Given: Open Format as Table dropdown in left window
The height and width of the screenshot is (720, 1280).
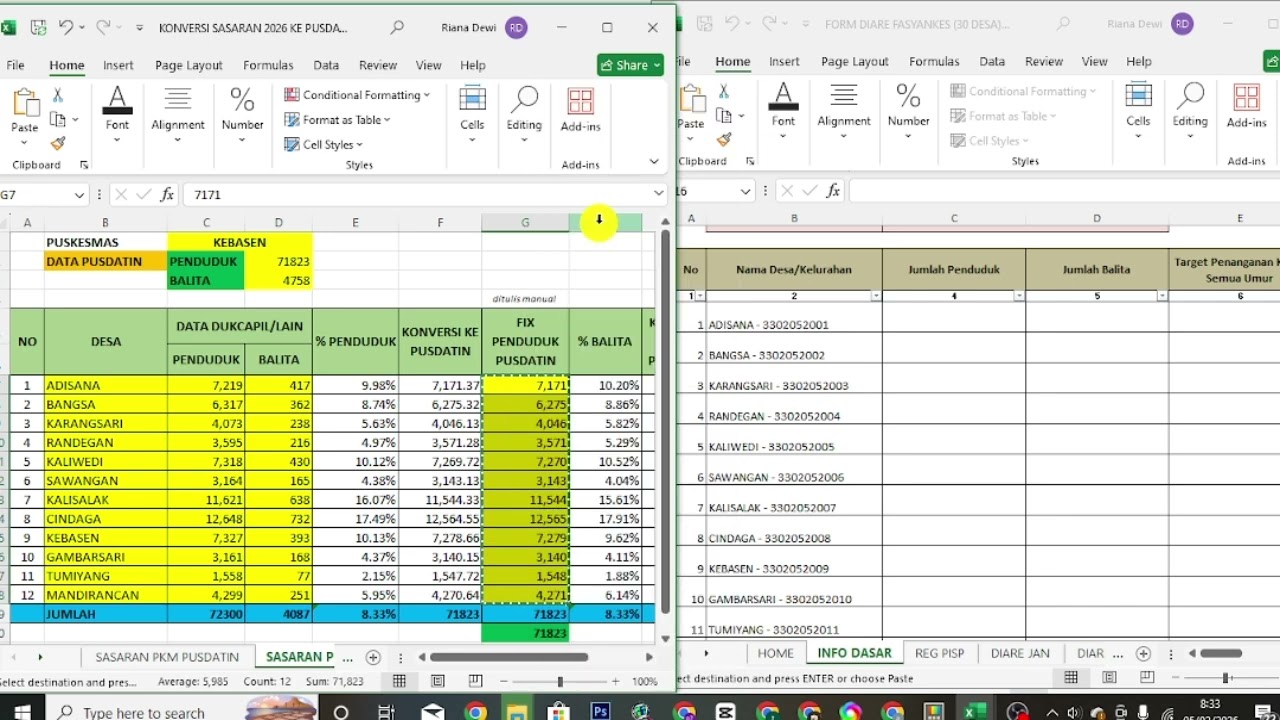Looking at the screenshot, I should pos(338,120).
